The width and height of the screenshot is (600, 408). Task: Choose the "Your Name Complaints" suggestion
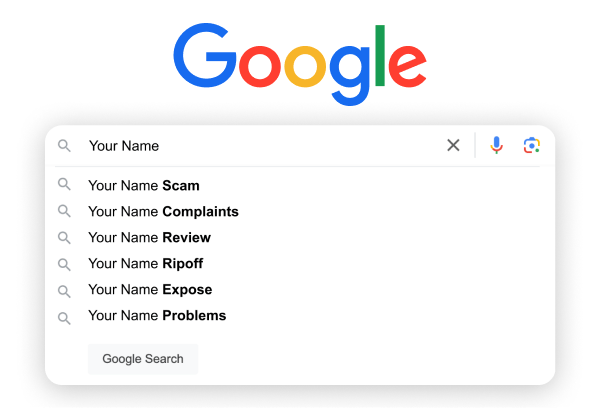(x=163, y=211)
